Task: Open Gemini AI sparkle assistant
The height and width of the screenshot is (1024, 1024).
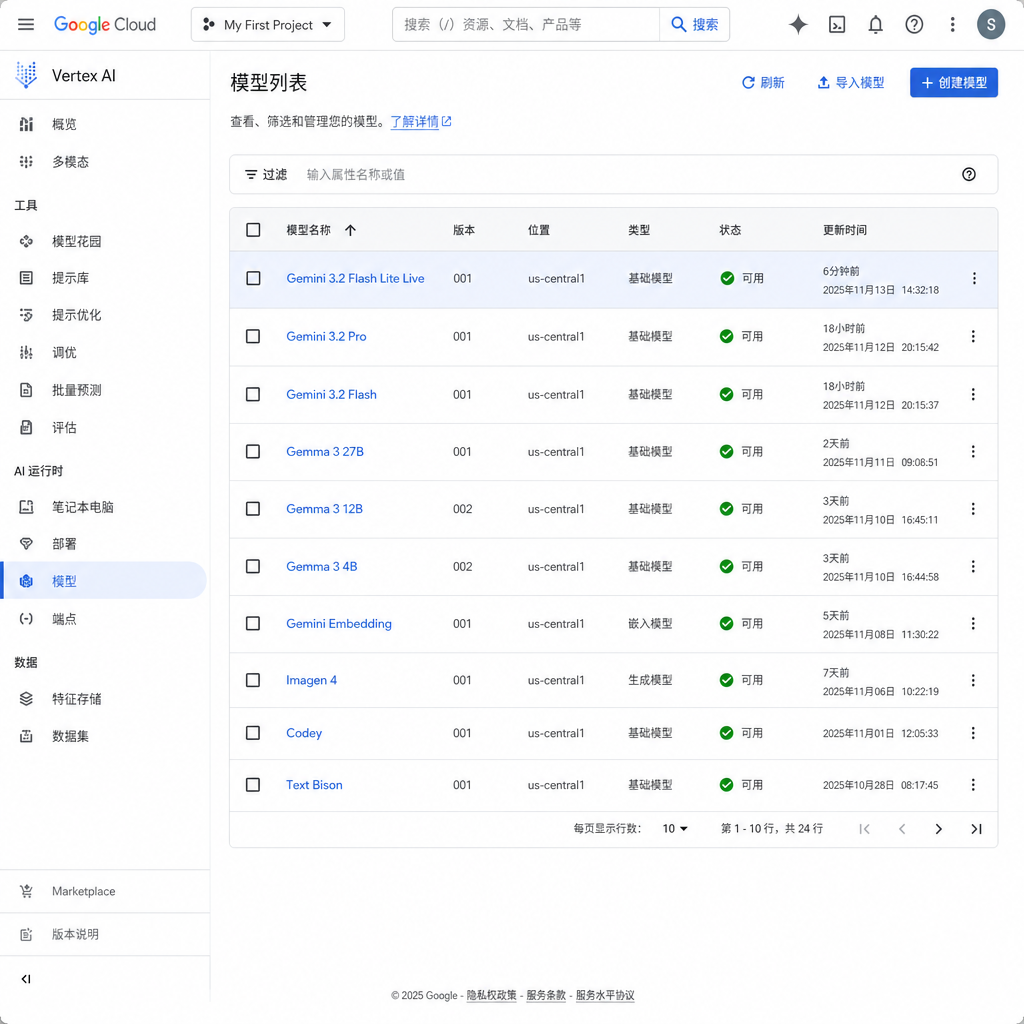Action: click(x=798, y=25)
